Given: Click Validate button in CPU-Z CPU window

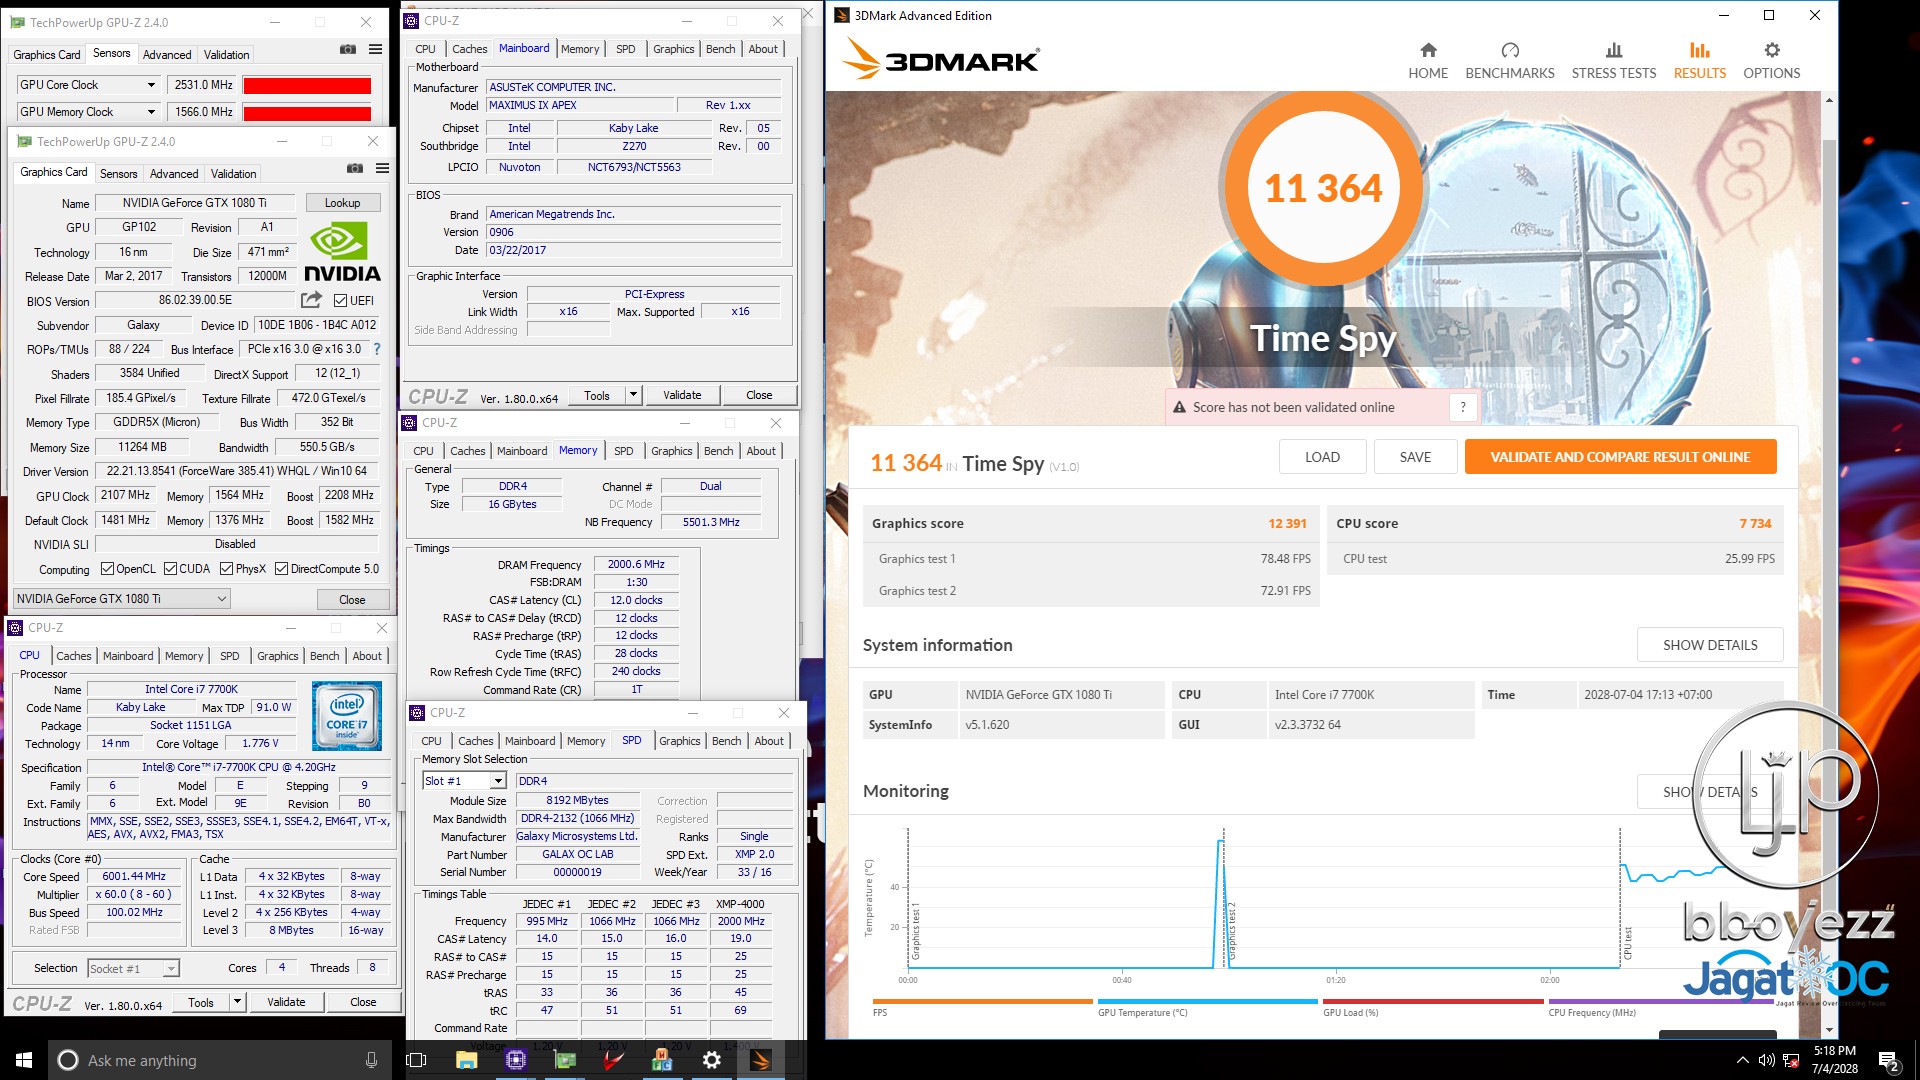Looking at the screenshot, I should pos(286,1002).
